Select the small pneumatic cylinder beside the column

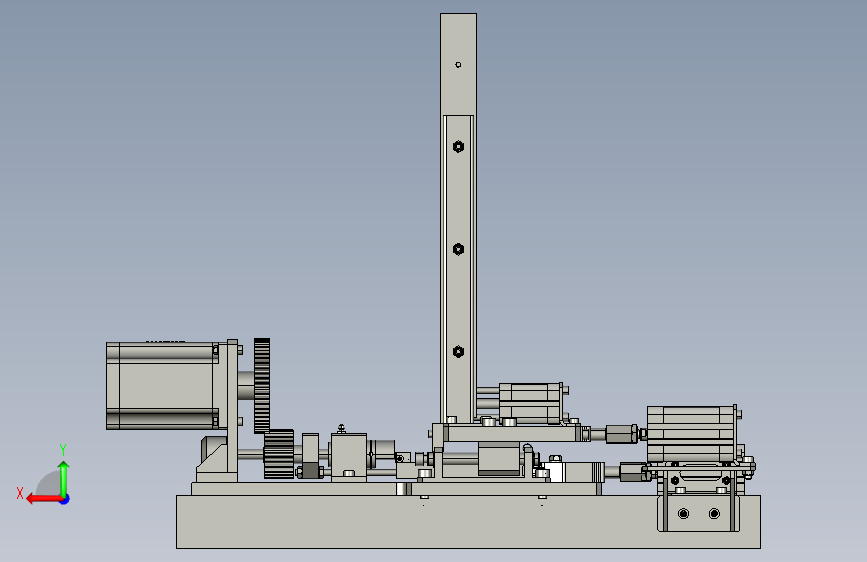coord(530,403)
